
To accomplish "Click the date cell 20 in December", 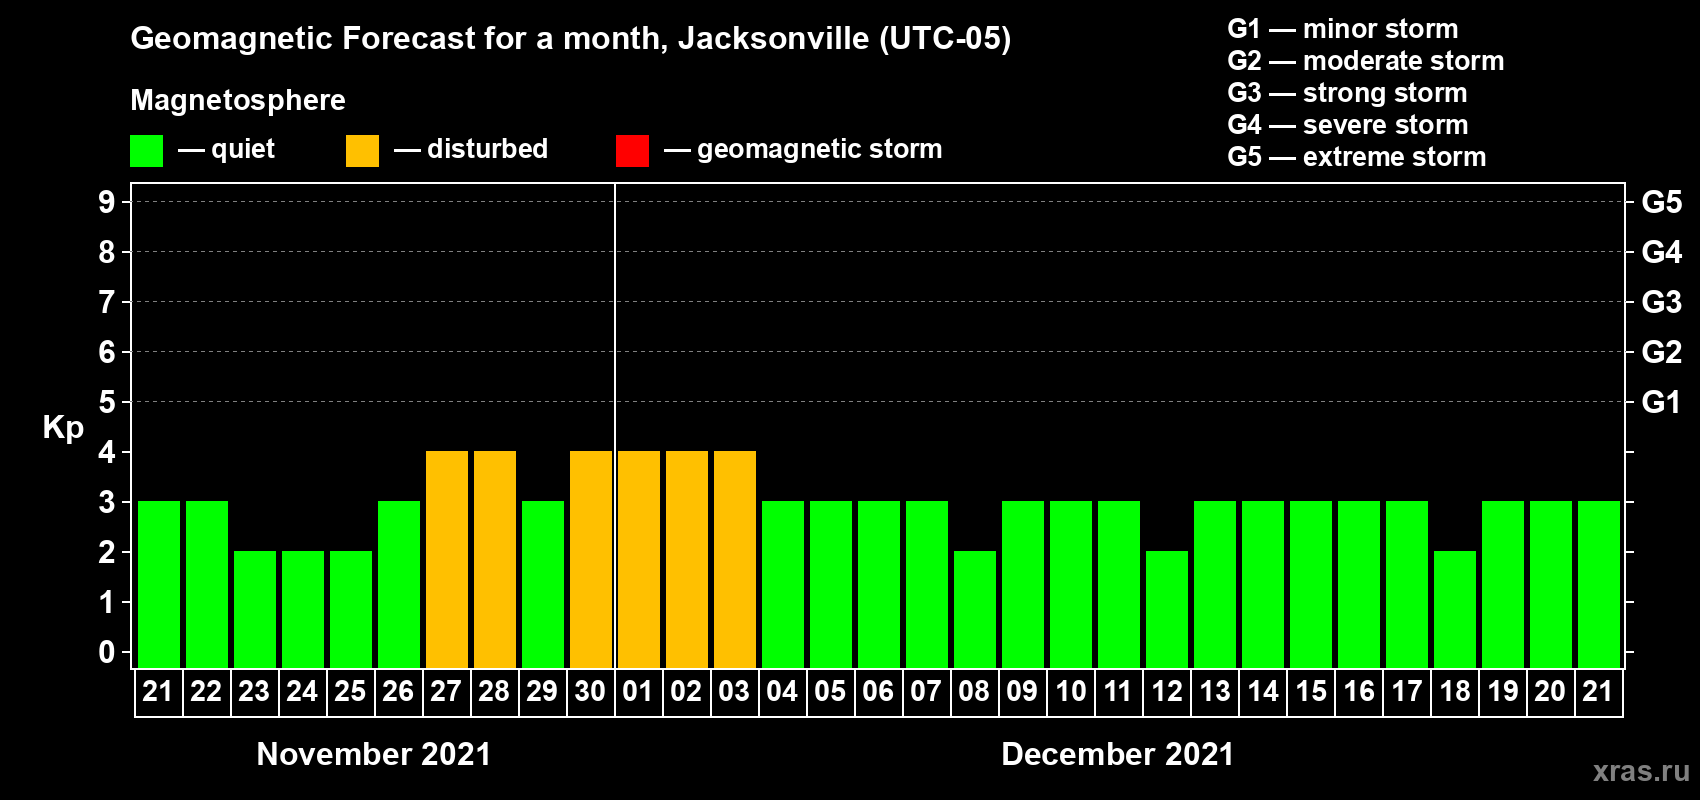I will point(1551,692).
